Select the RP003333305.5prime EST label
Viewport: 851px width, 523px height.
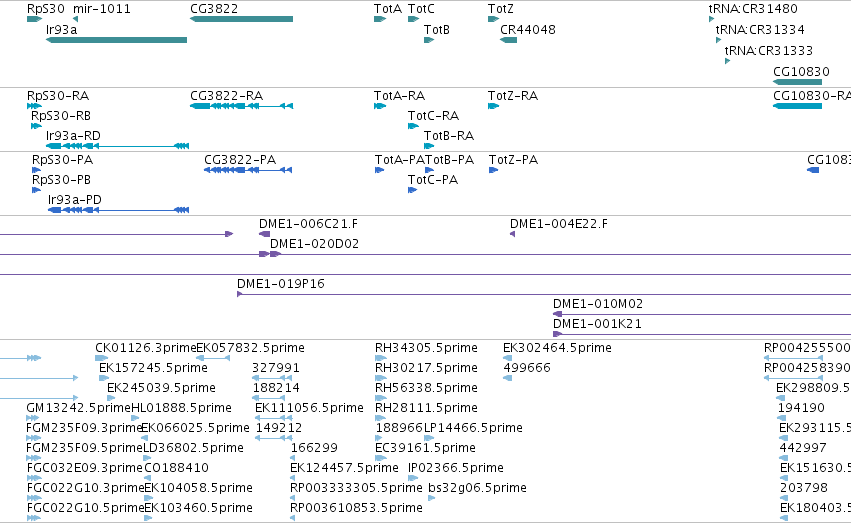(x=356, y=488)
